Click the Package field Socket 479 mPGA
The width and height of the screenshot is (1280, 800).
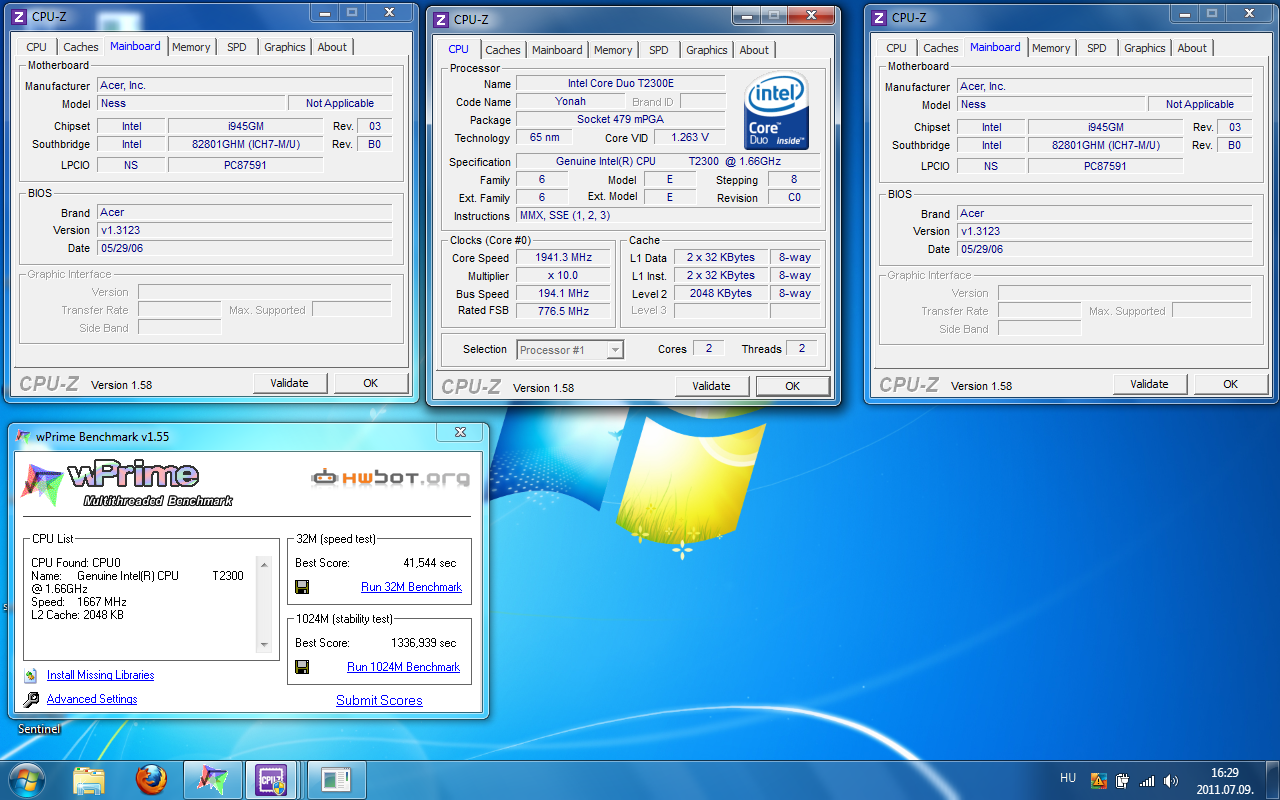[x=620, y=120]
